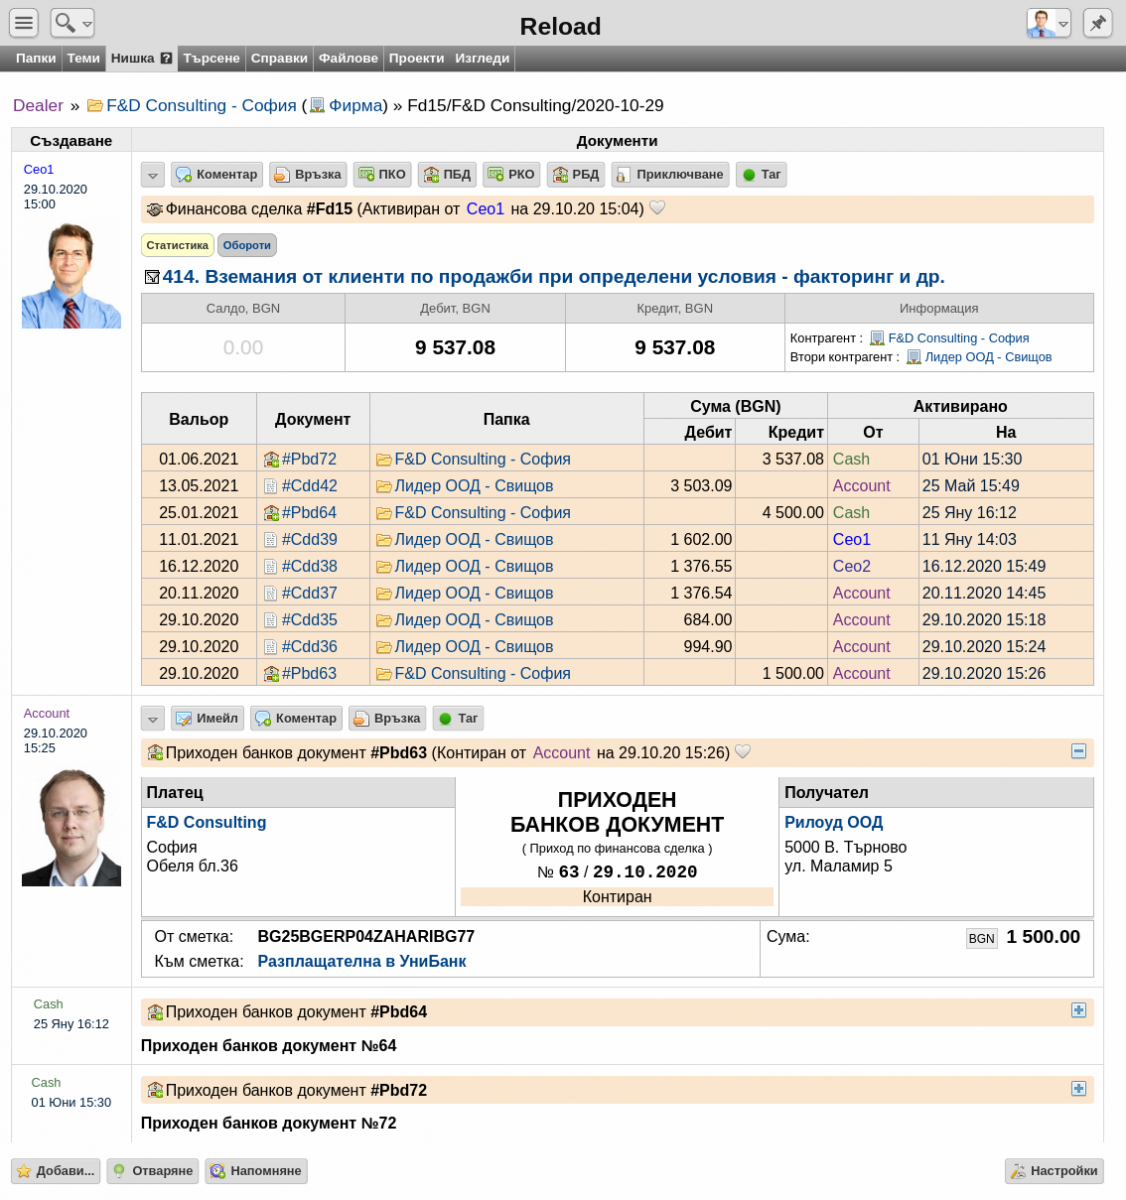The image size is (1126, 1200).
Task: Toggle the like heart beside Fd15
Action: point(657,208)
